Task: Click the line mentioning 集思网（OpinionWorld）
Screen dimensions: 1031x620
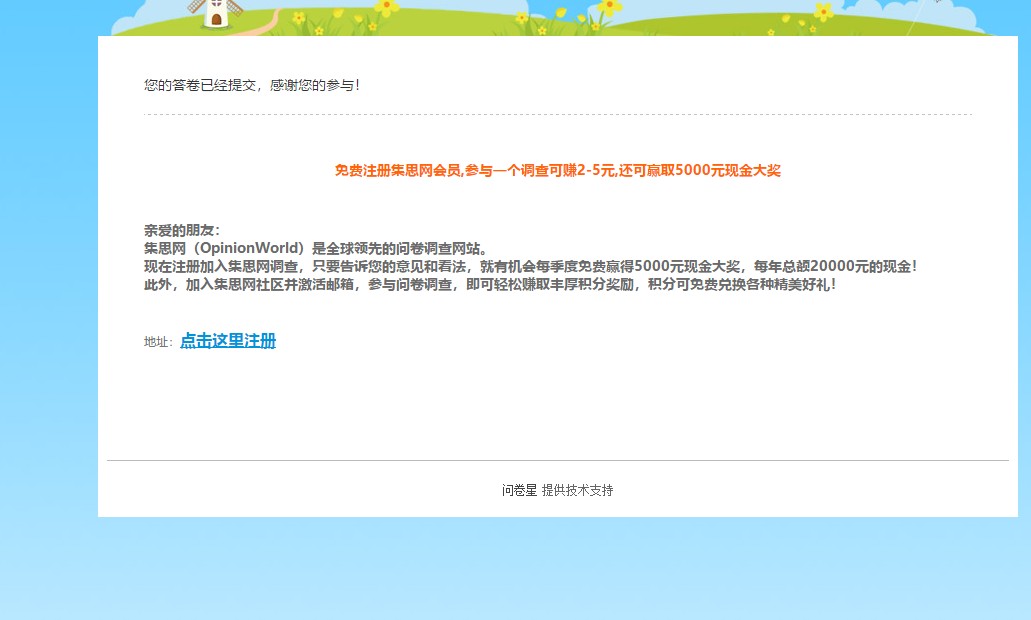Action: [316, 249]
